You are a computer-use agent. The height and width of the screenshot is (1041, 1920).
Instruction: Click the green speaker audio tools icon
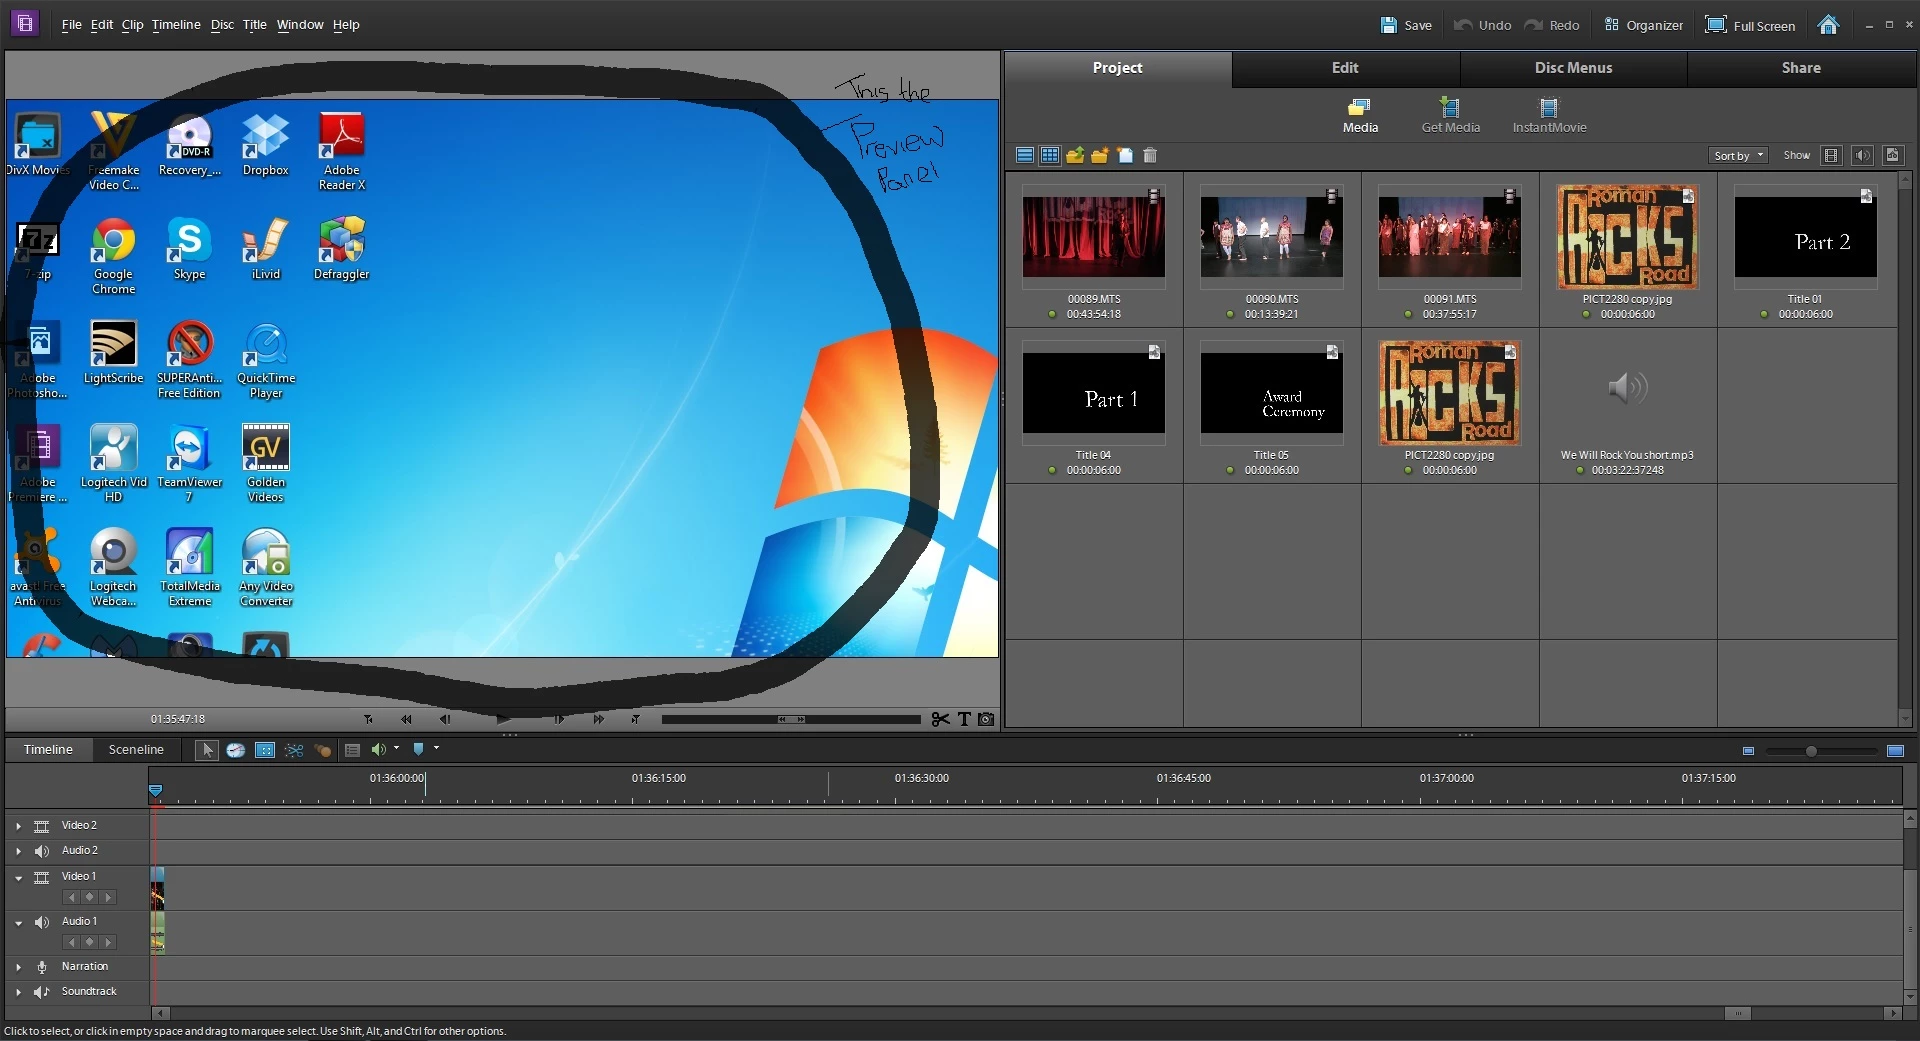(x=378, y=749)
